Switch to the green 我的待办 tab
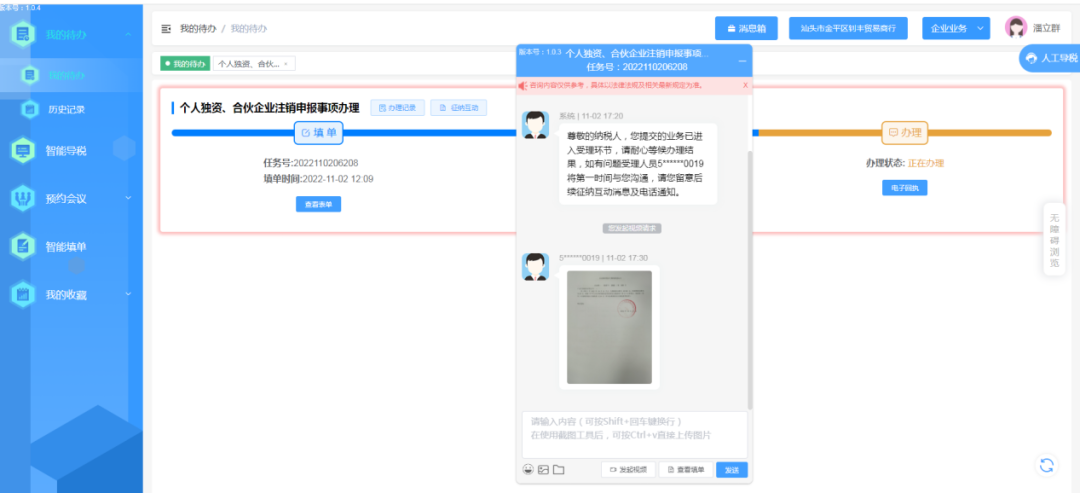 click(x=185, y=63)
